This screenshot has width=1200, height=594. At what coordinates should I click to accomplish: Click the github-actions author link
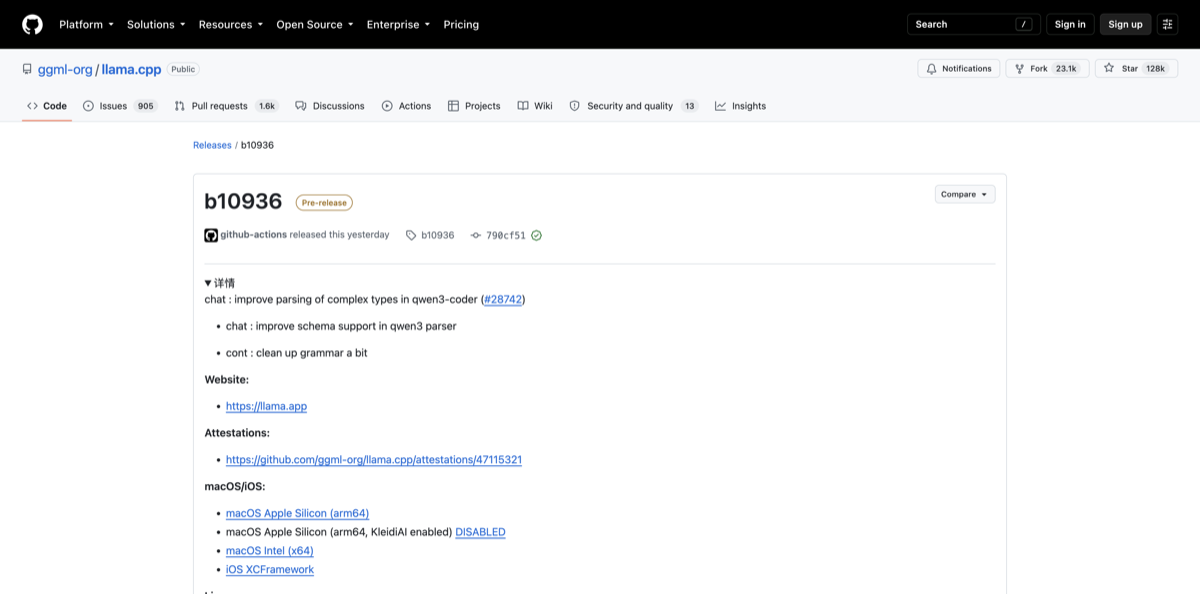[x=253, y=235]
